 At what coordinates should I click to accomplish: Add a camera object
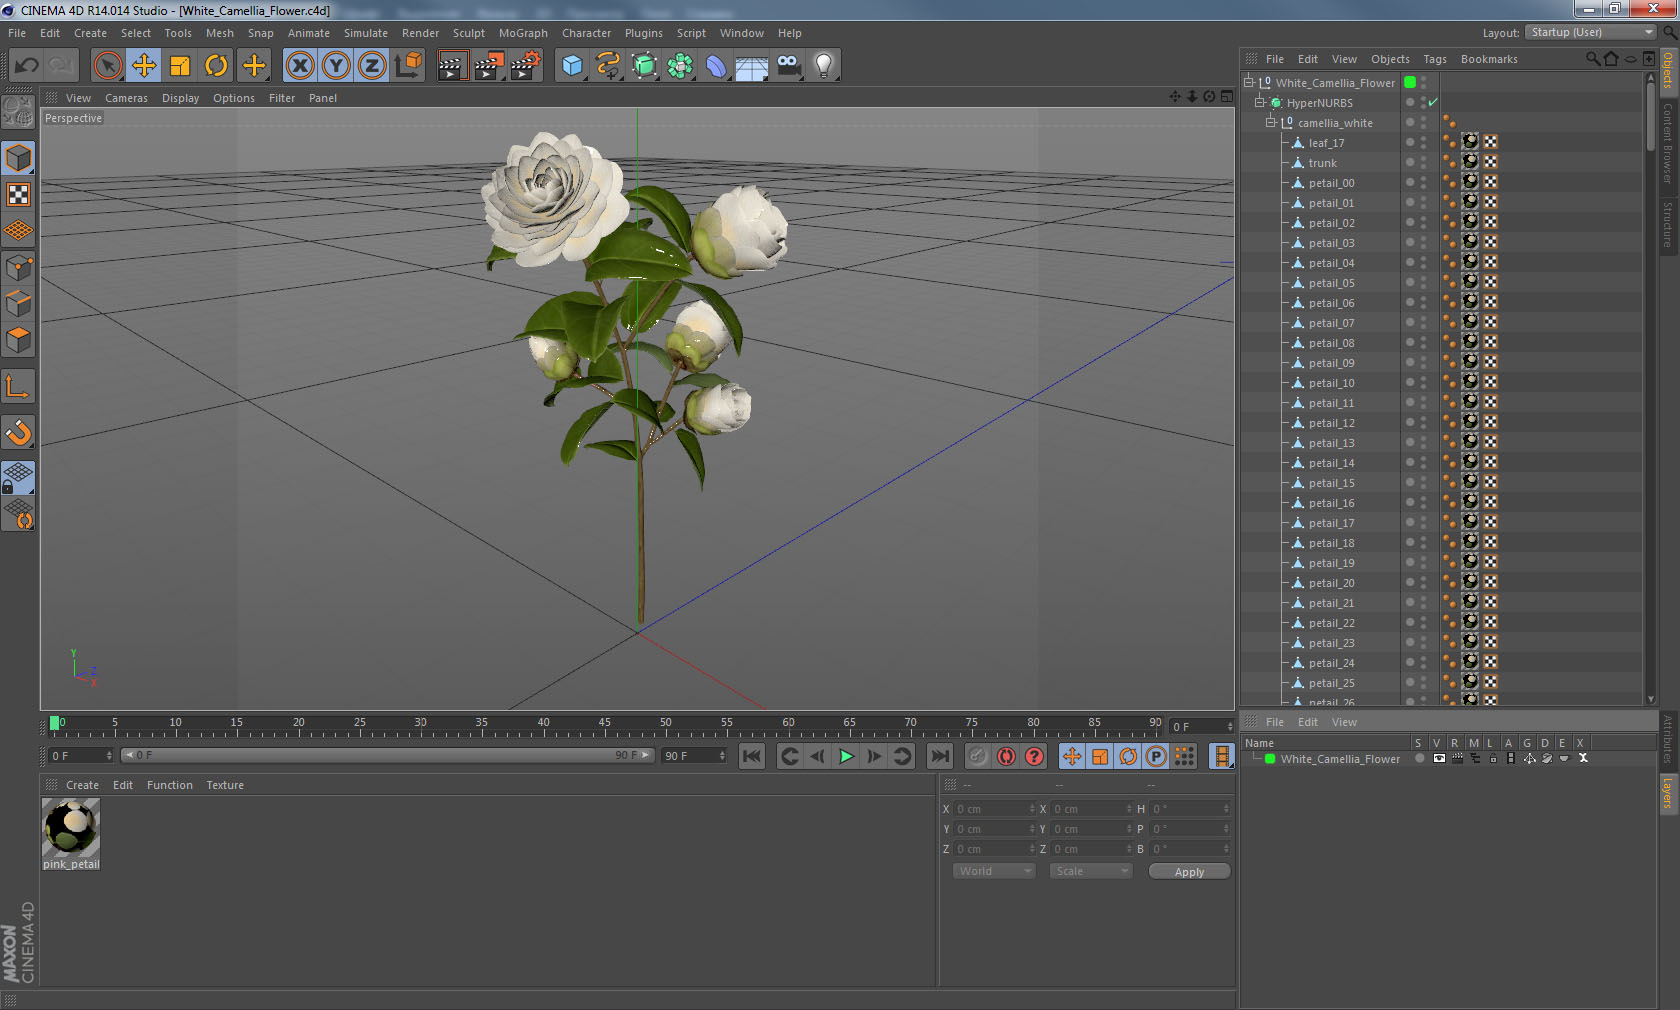pos(788,66)
